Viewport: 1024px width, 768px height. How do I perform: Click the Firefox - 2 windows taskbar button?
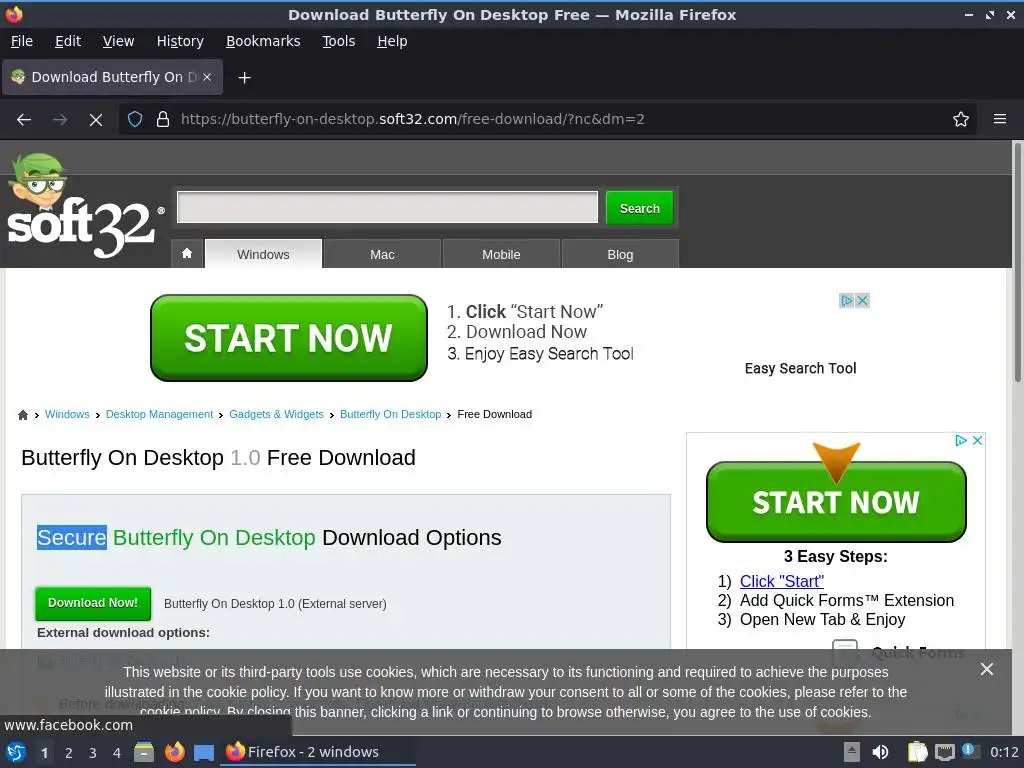(319, 752)
